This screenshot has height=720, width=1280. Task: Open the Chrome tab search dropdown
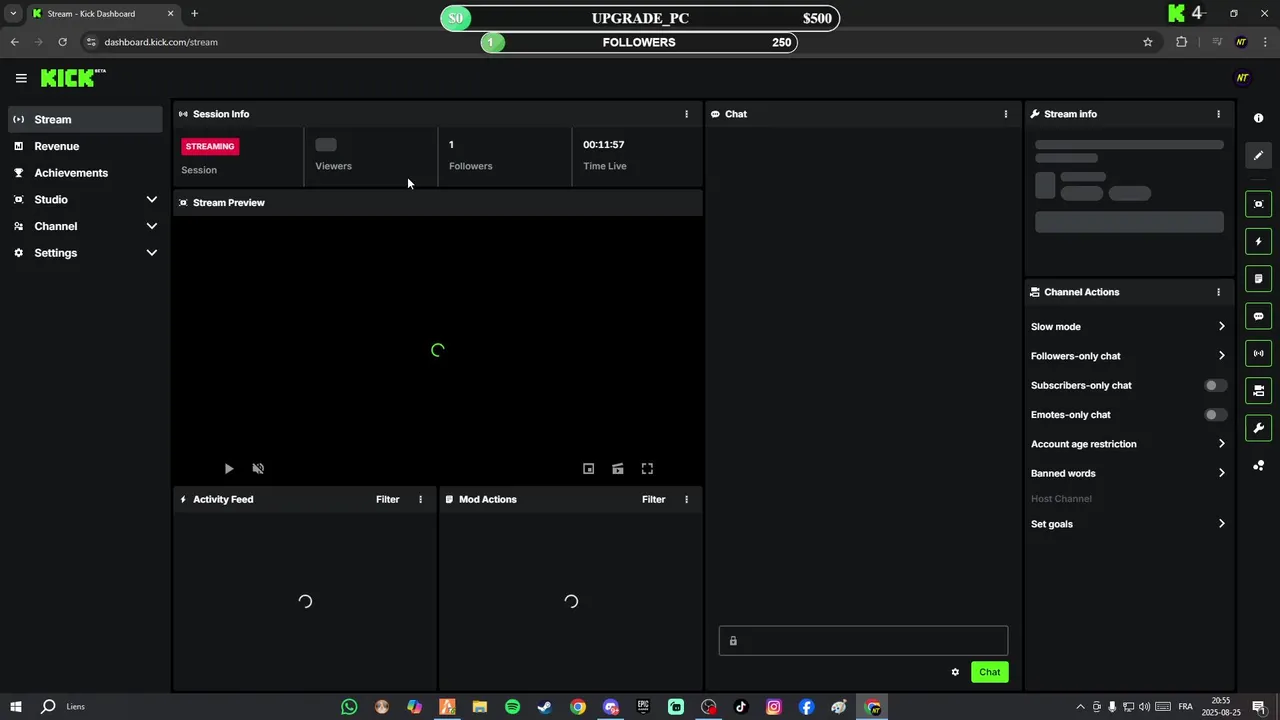[x=13, y=14]
